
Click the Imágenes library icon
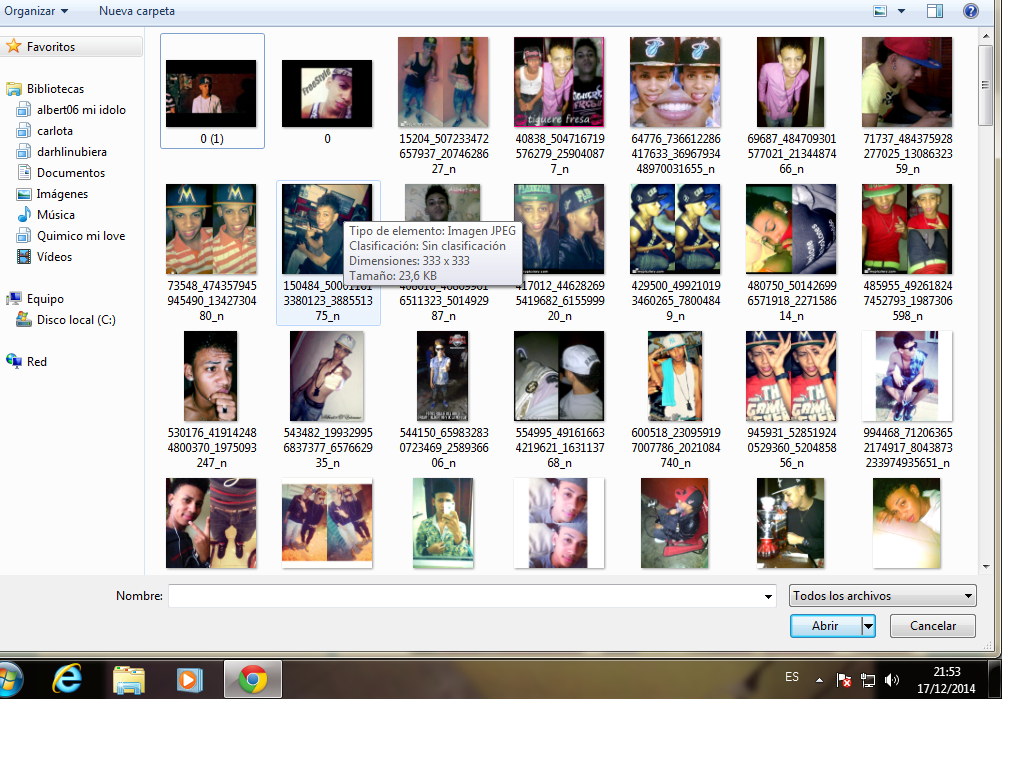tap(24, 194)
